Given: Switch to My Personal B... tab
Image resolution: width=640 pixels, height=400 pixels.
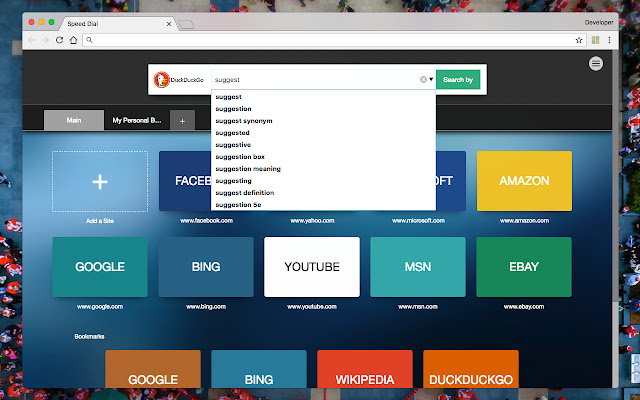Looking at the screenshot, I should (x=137, y=120).
